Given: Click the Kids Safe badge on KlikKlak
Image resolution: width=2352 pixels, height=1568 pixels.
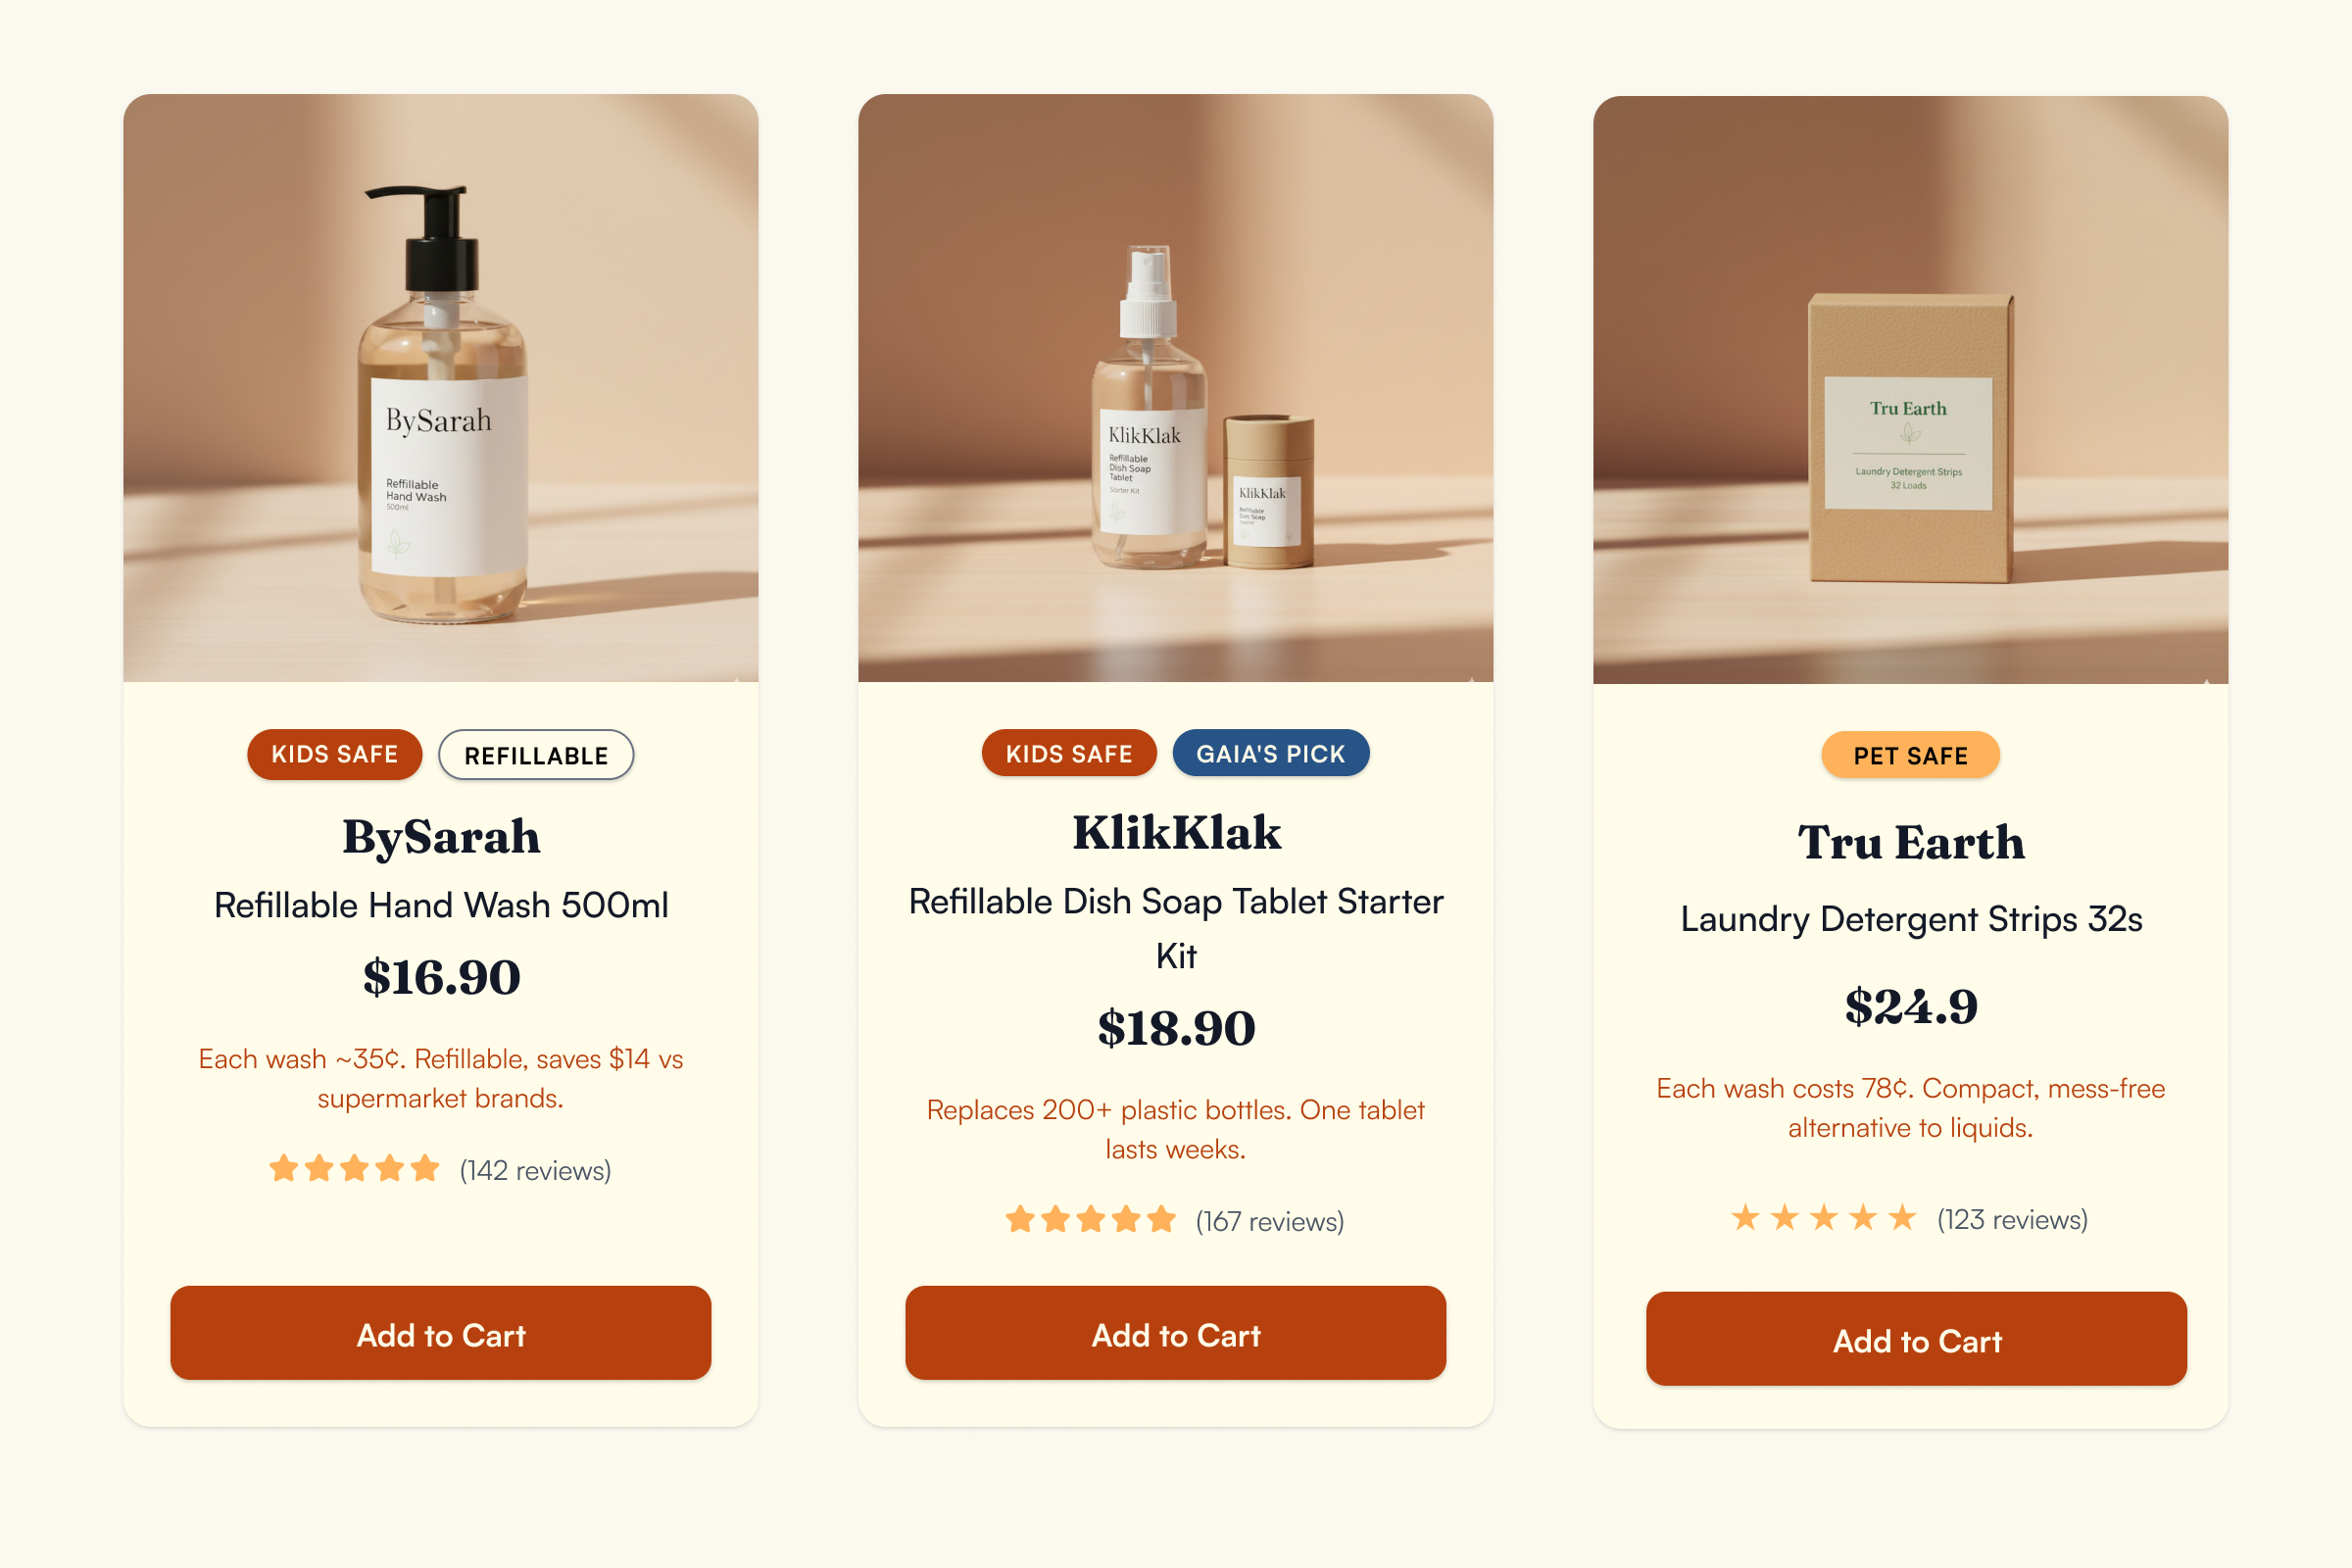Looking at the screenshot, I should pos(1069,753).
